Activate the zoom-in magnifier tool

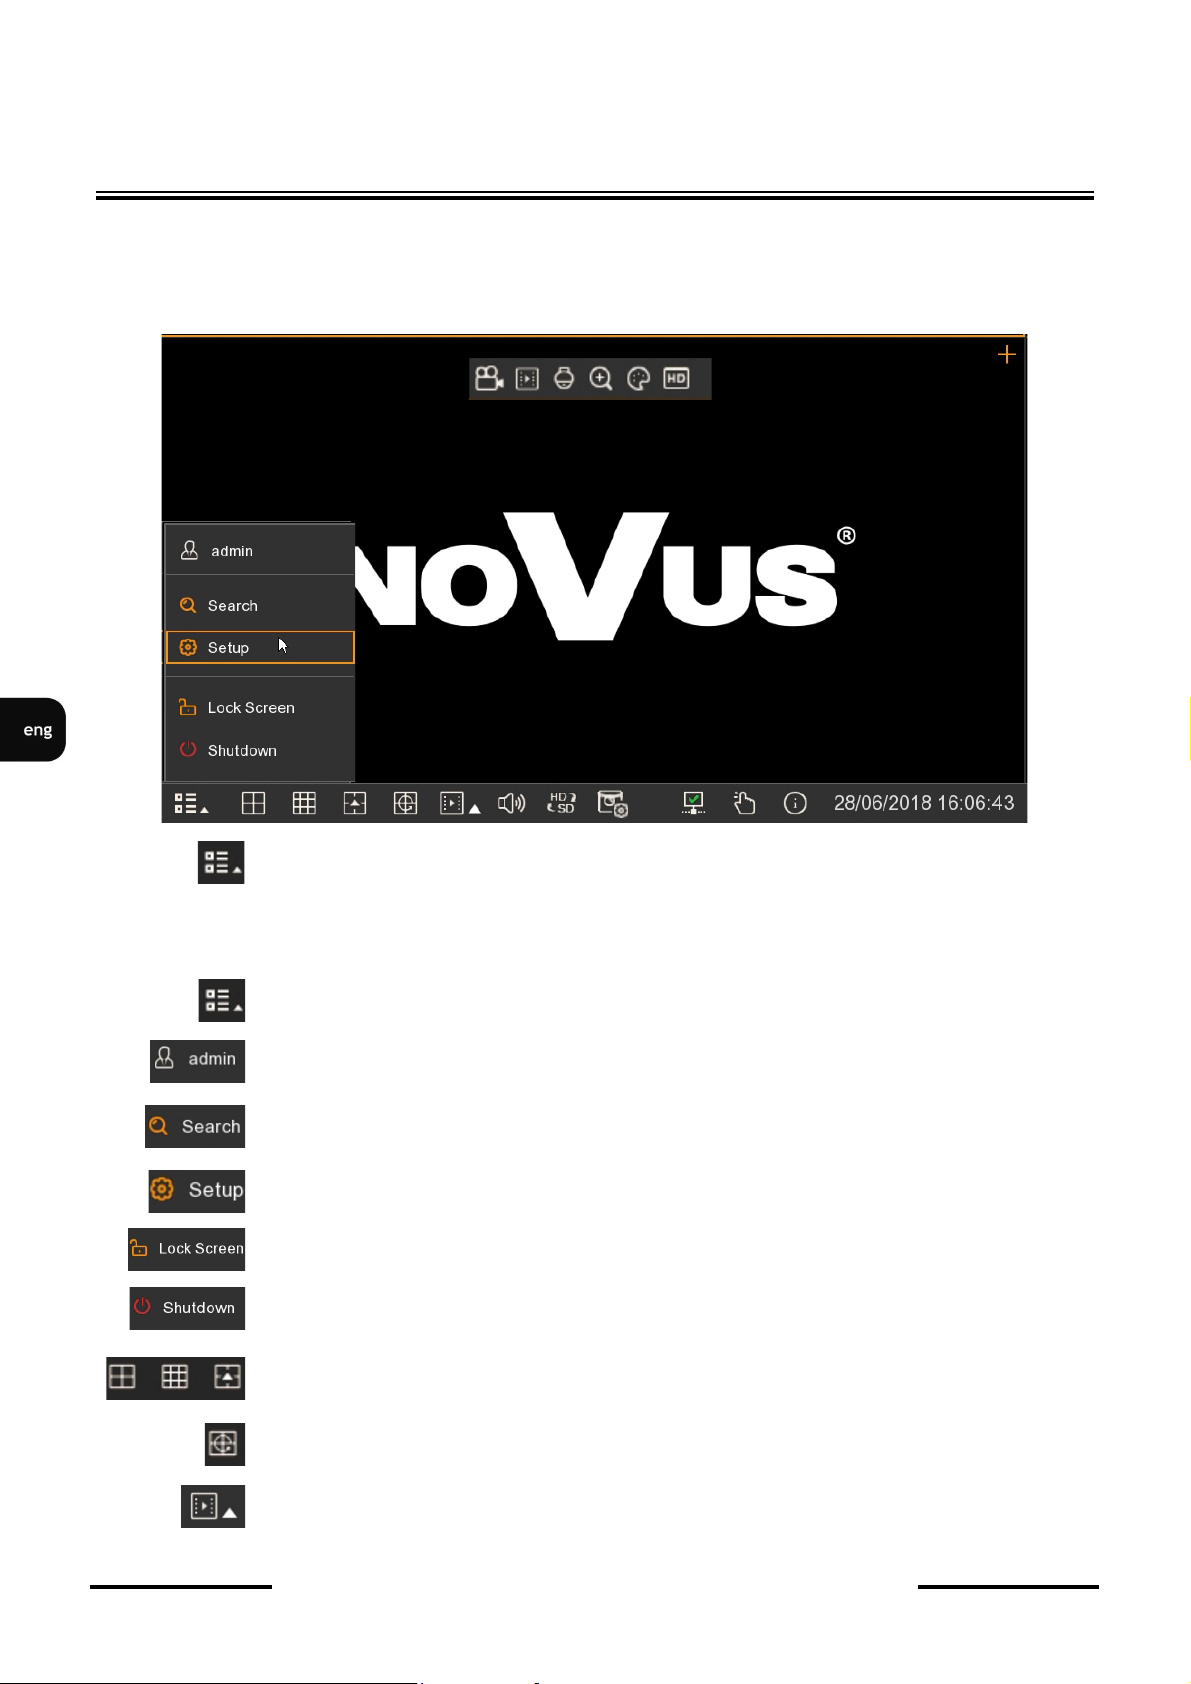(x=601, y=379)
